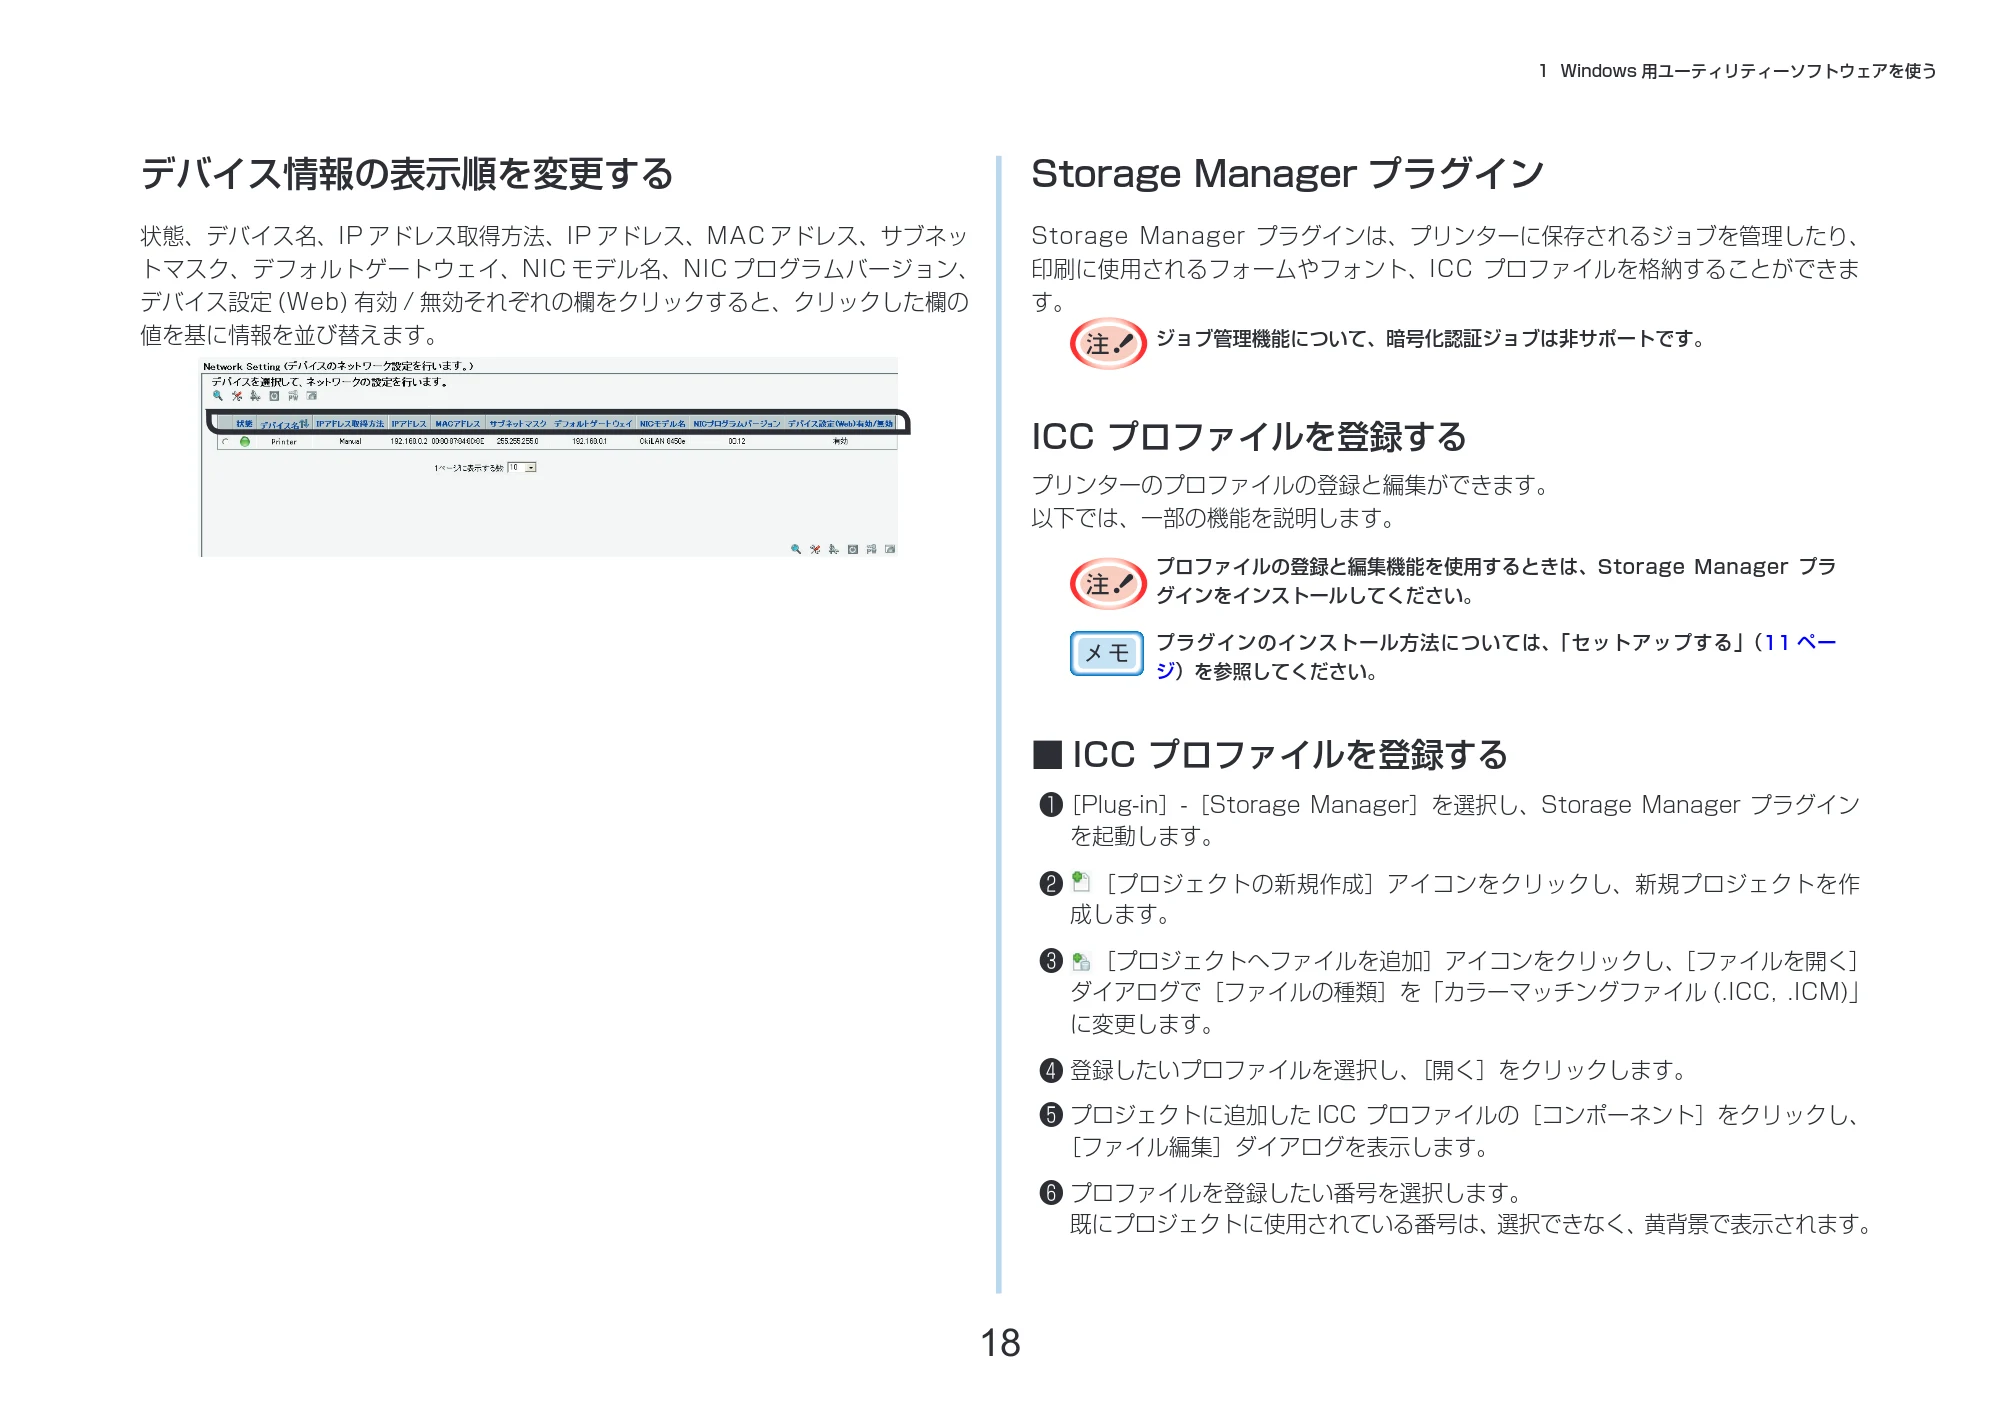
Task: Click the Printer device name cell
Action: pyautogui.click(x=284, y=441)
